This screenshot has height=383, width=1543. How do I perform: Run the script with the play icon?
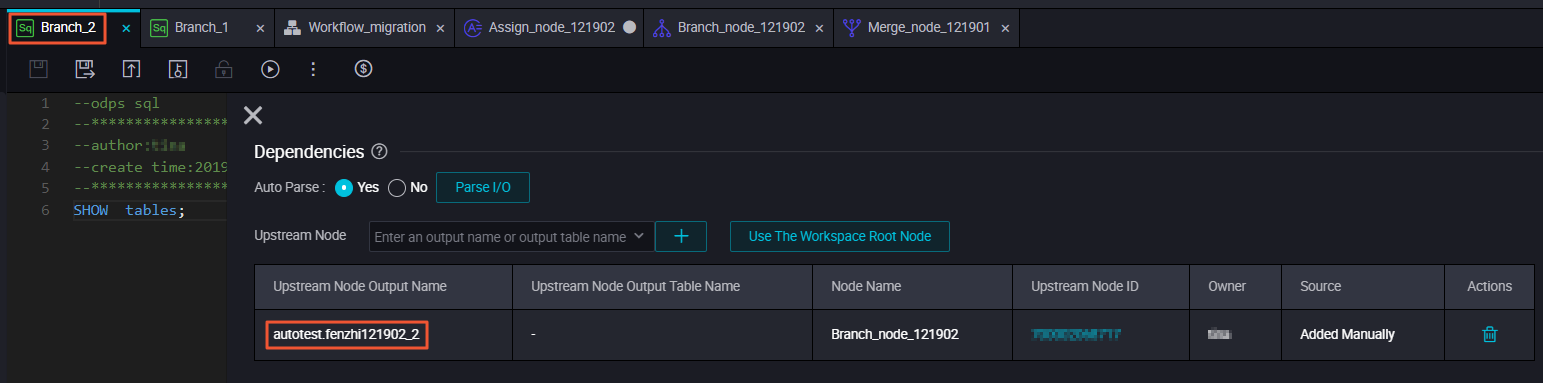click(x=270, y=69)
